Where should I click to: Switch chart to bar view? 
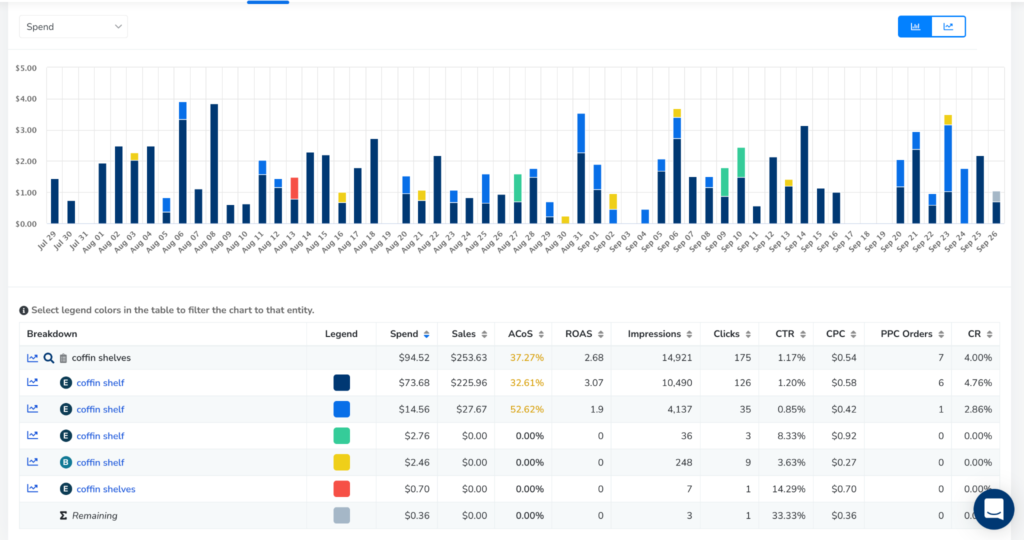coord(915,27)
